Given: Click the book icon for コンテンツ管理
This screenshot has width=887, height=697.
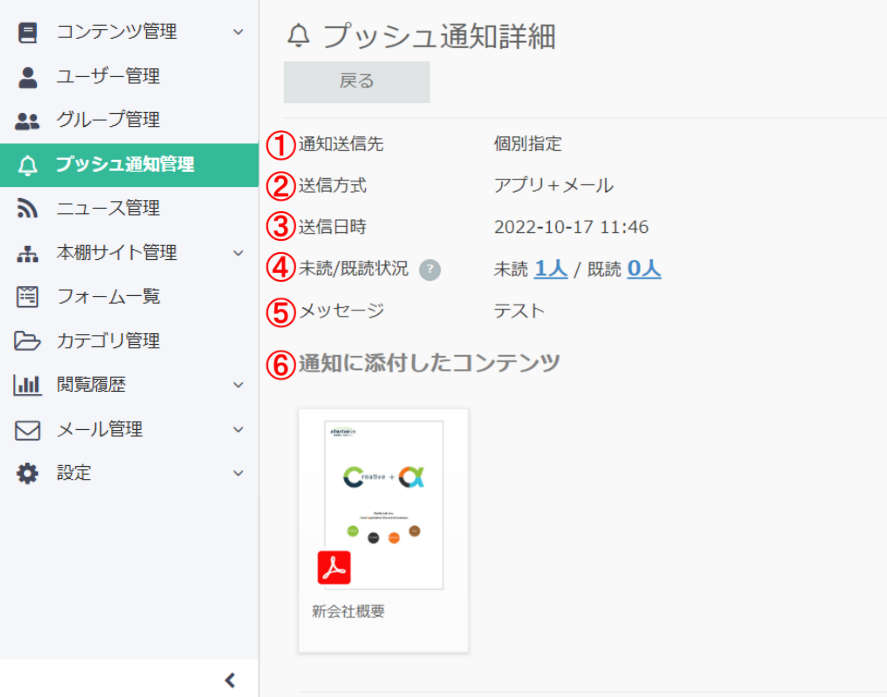Looking at the screenshot, I should pyautogui.click(x=27, y=31).
